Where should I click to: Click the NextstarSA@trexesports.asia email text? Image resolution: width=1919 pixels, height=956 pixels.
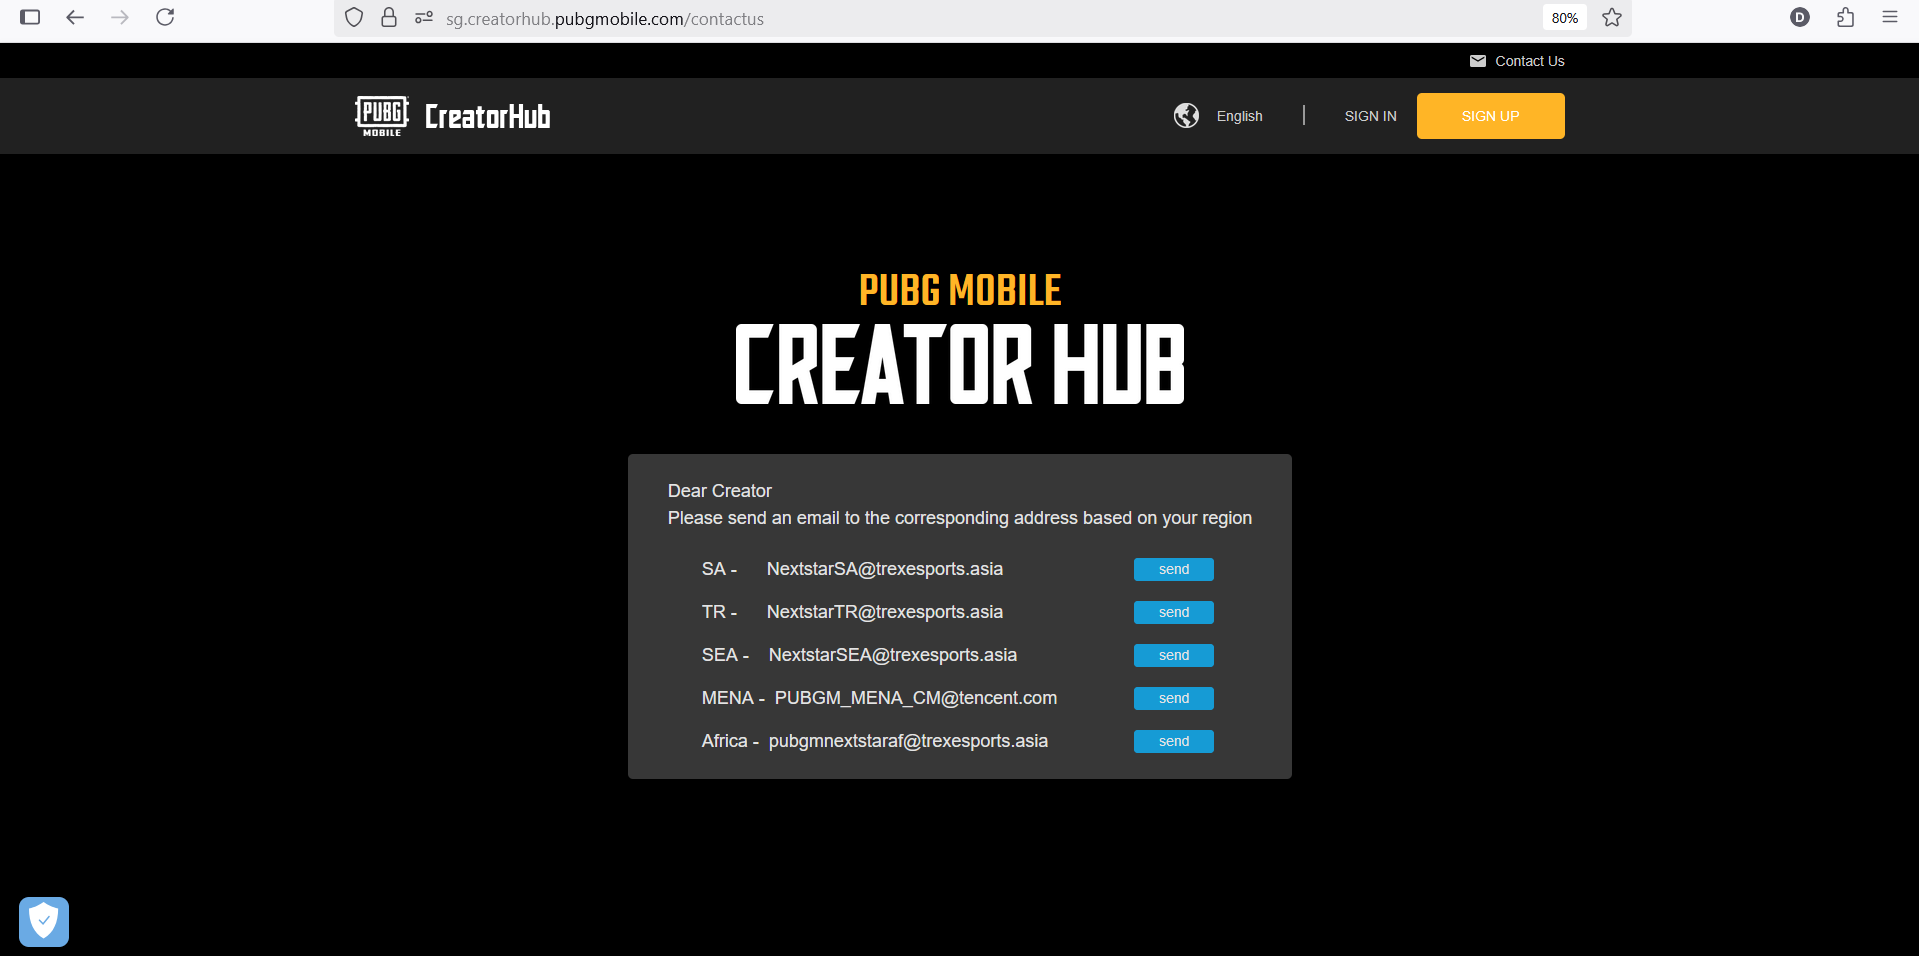(885, 569)
